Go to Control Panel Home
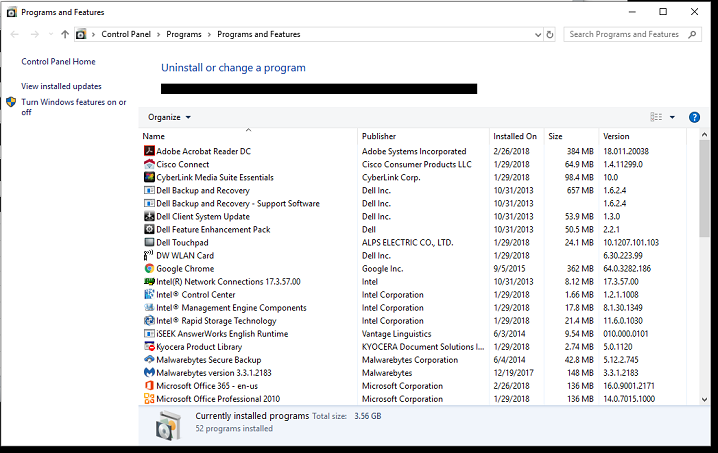Viewport: 718px width, 453px height. pyautogui.click(x=58, y=61)
